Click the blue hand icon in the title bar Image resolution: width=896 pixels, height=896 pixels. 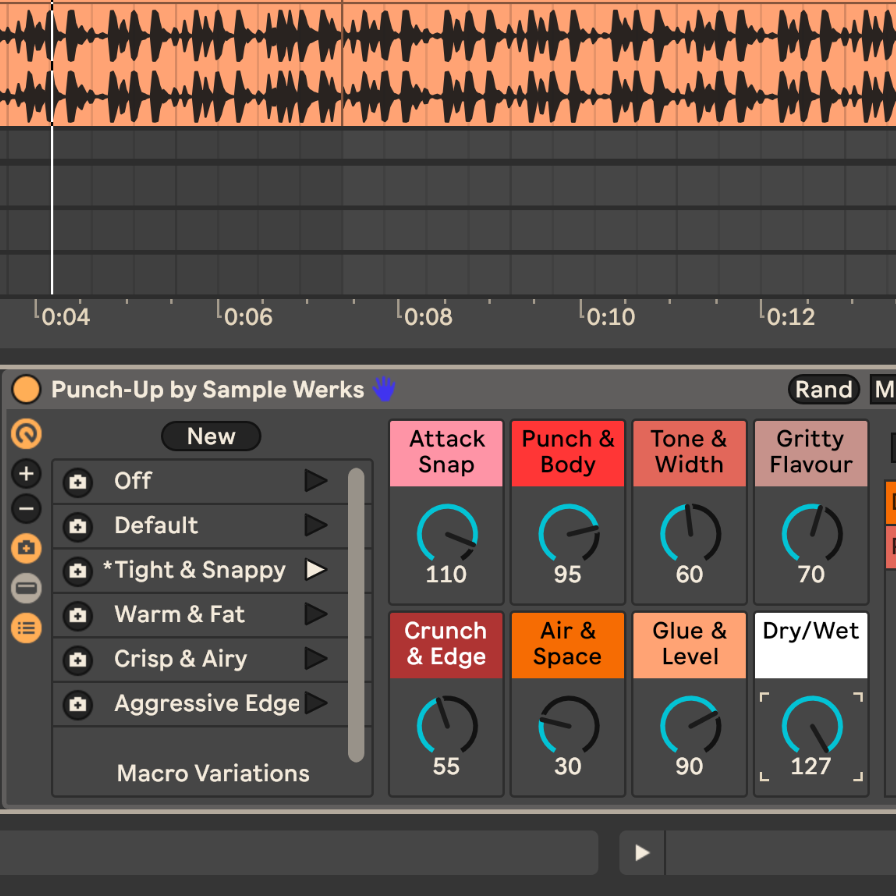tap(384, 389)
